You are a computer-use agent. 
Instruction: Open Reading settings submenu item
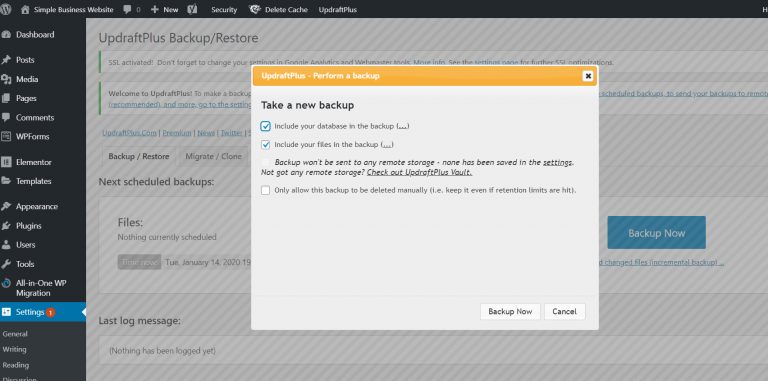(x=16, y=365)
